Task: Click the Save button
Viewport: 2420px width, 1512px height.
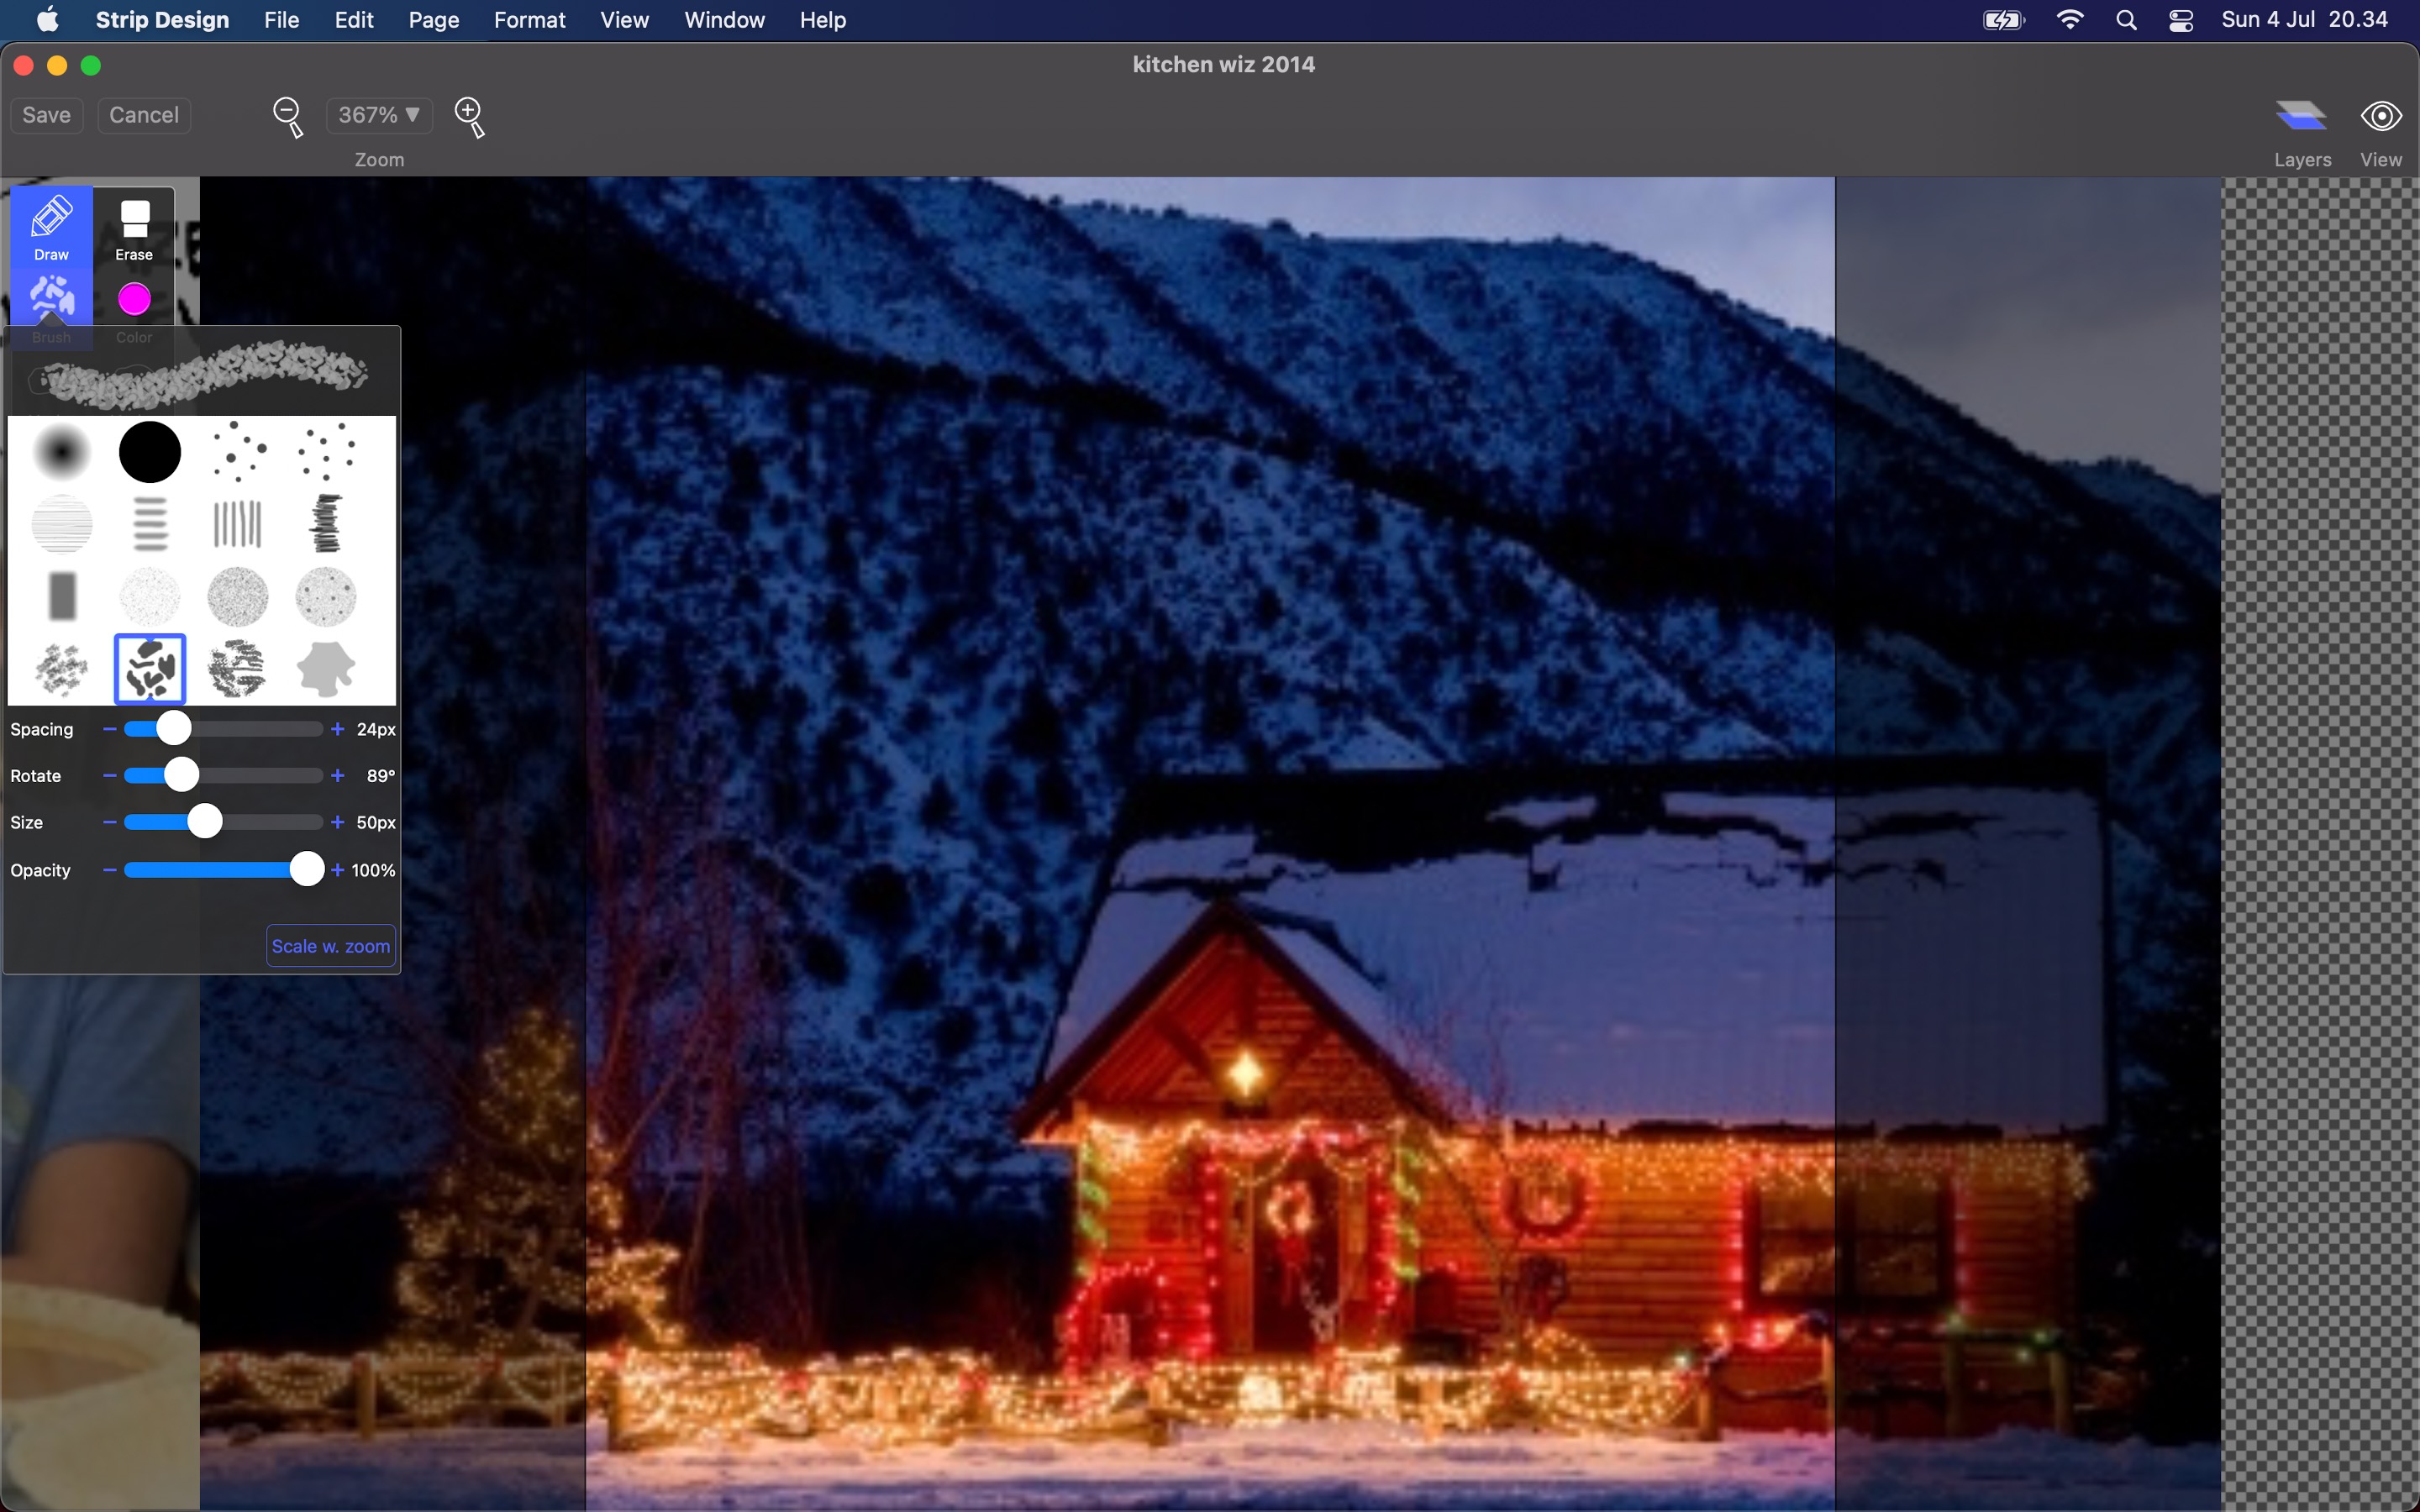Action: pyautogui.click(x=46, y=115)
